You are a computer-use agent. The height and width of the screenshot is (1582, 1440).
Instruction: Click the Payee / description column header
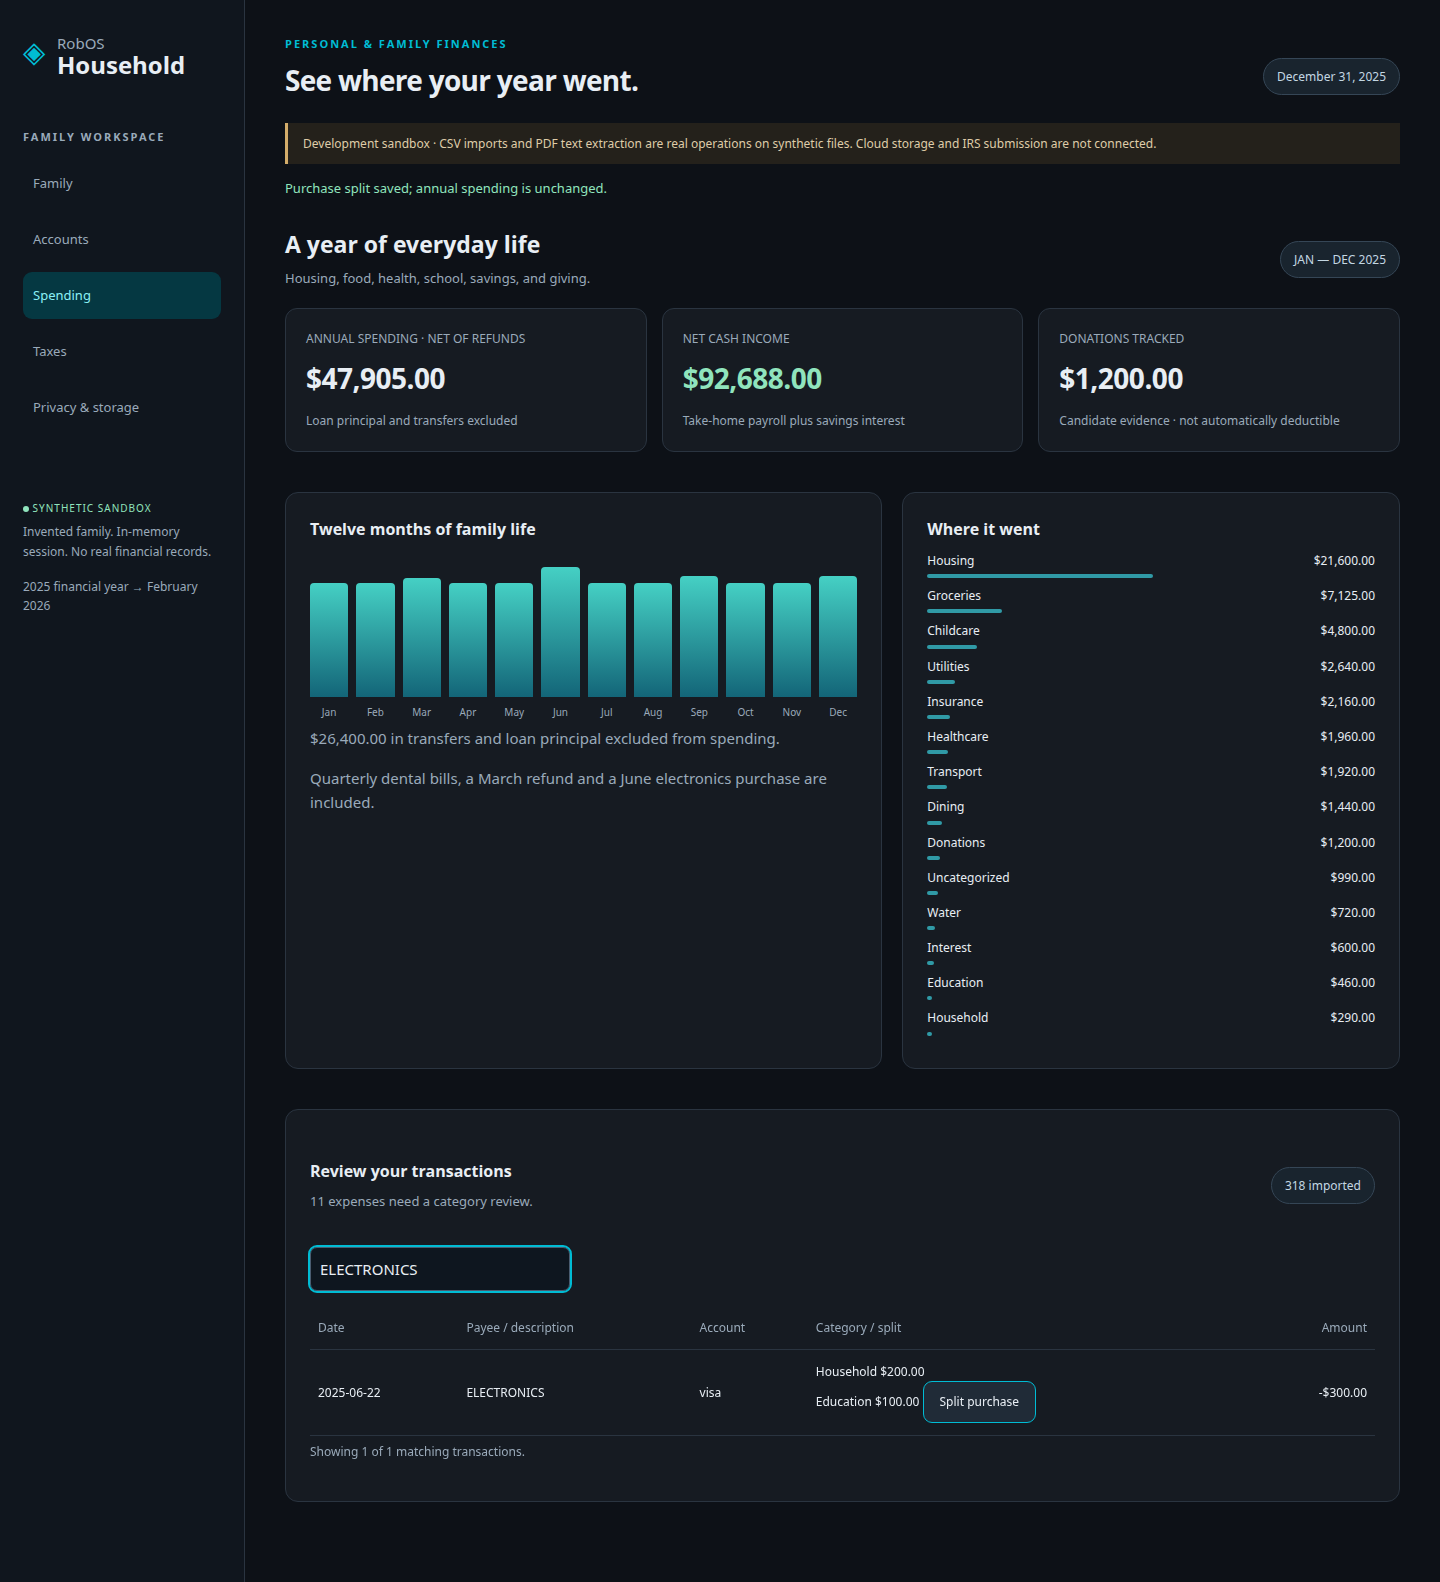(x=520, y=1328)
